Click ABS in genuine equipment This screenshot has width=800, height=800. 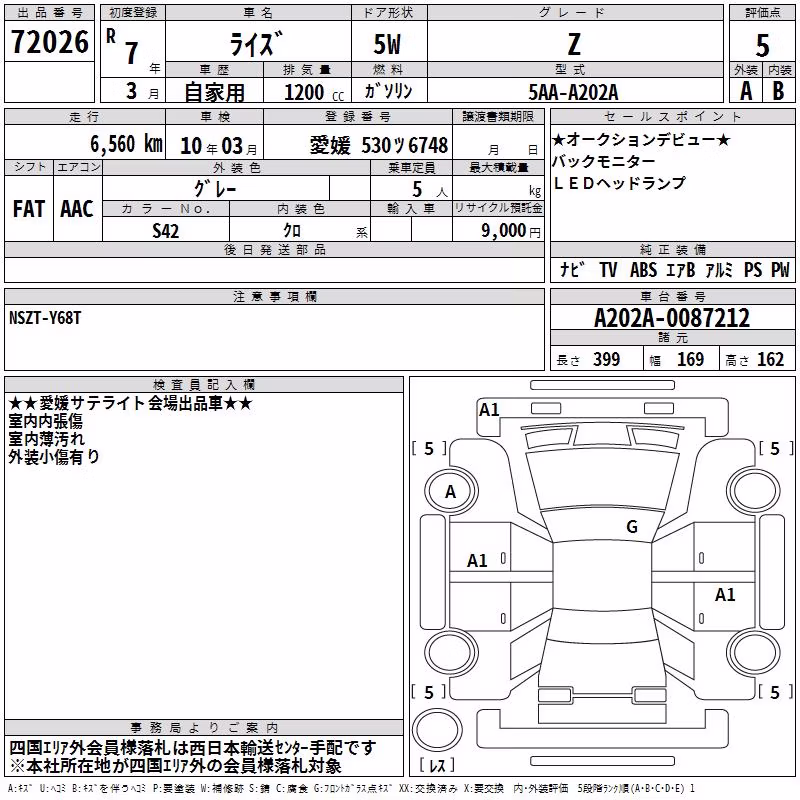pyautogui.click(x=643, y=269)
